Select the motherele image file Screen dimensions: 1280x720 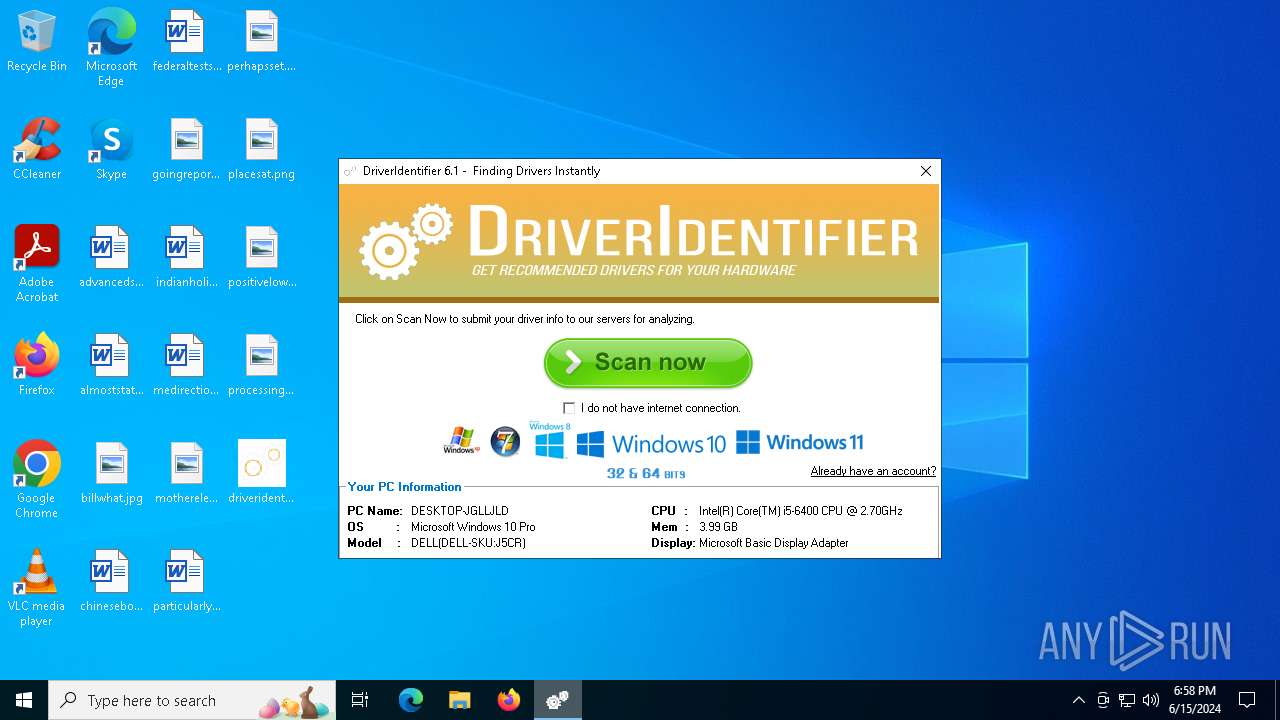pyautogui.click(x=186, y=474)
